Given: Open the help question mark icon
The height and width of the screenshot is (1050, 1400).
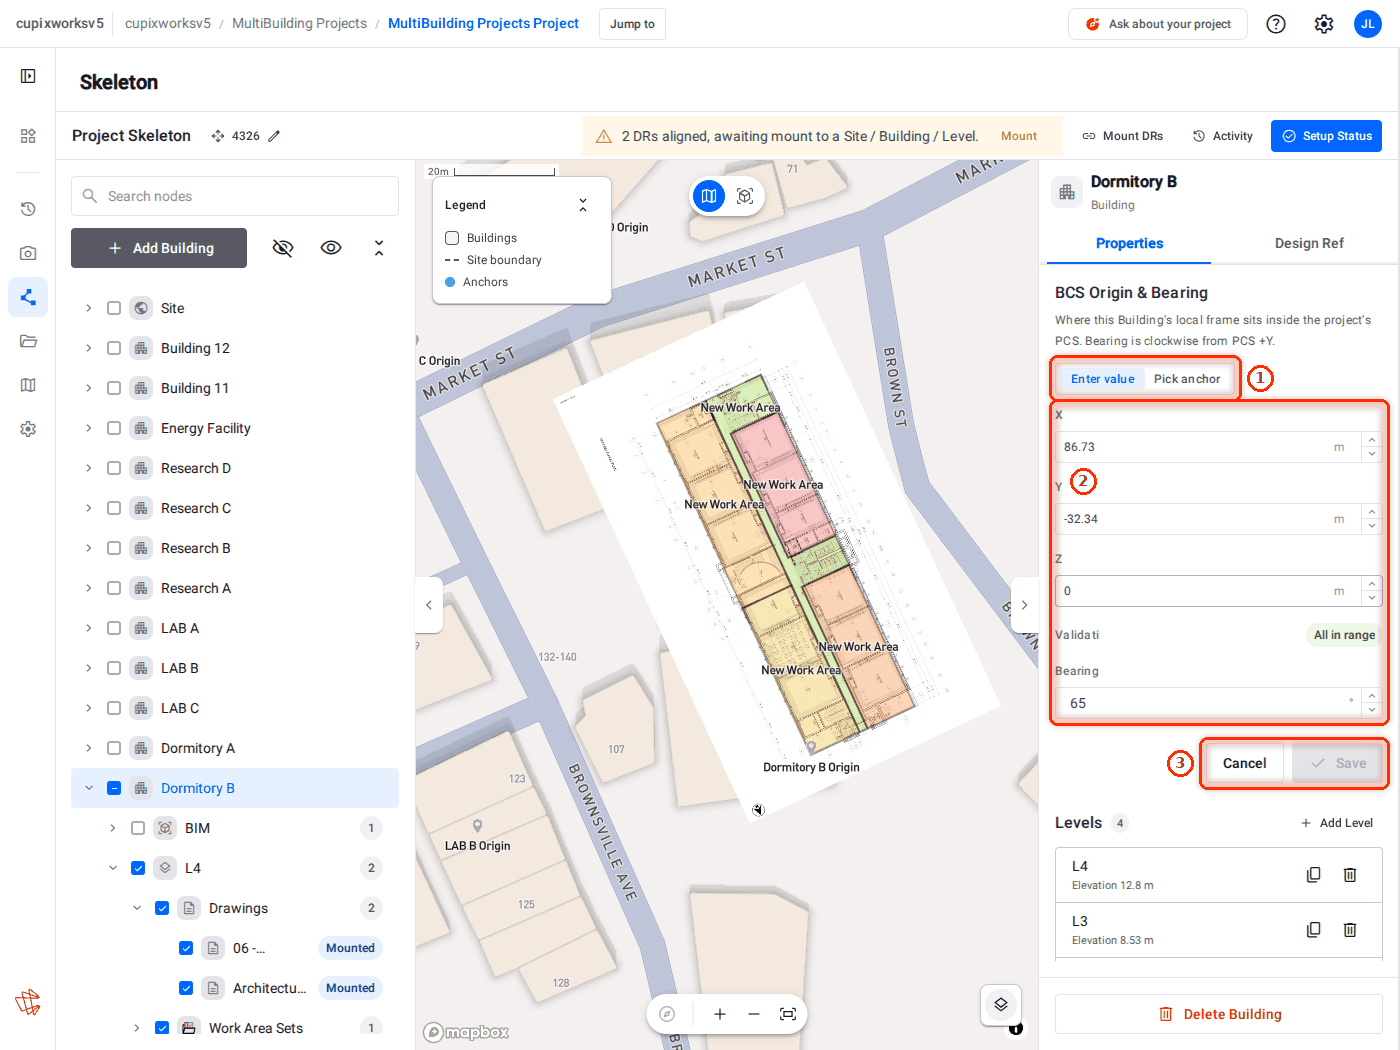Looking at the screenshot, I should (1276, 24).
